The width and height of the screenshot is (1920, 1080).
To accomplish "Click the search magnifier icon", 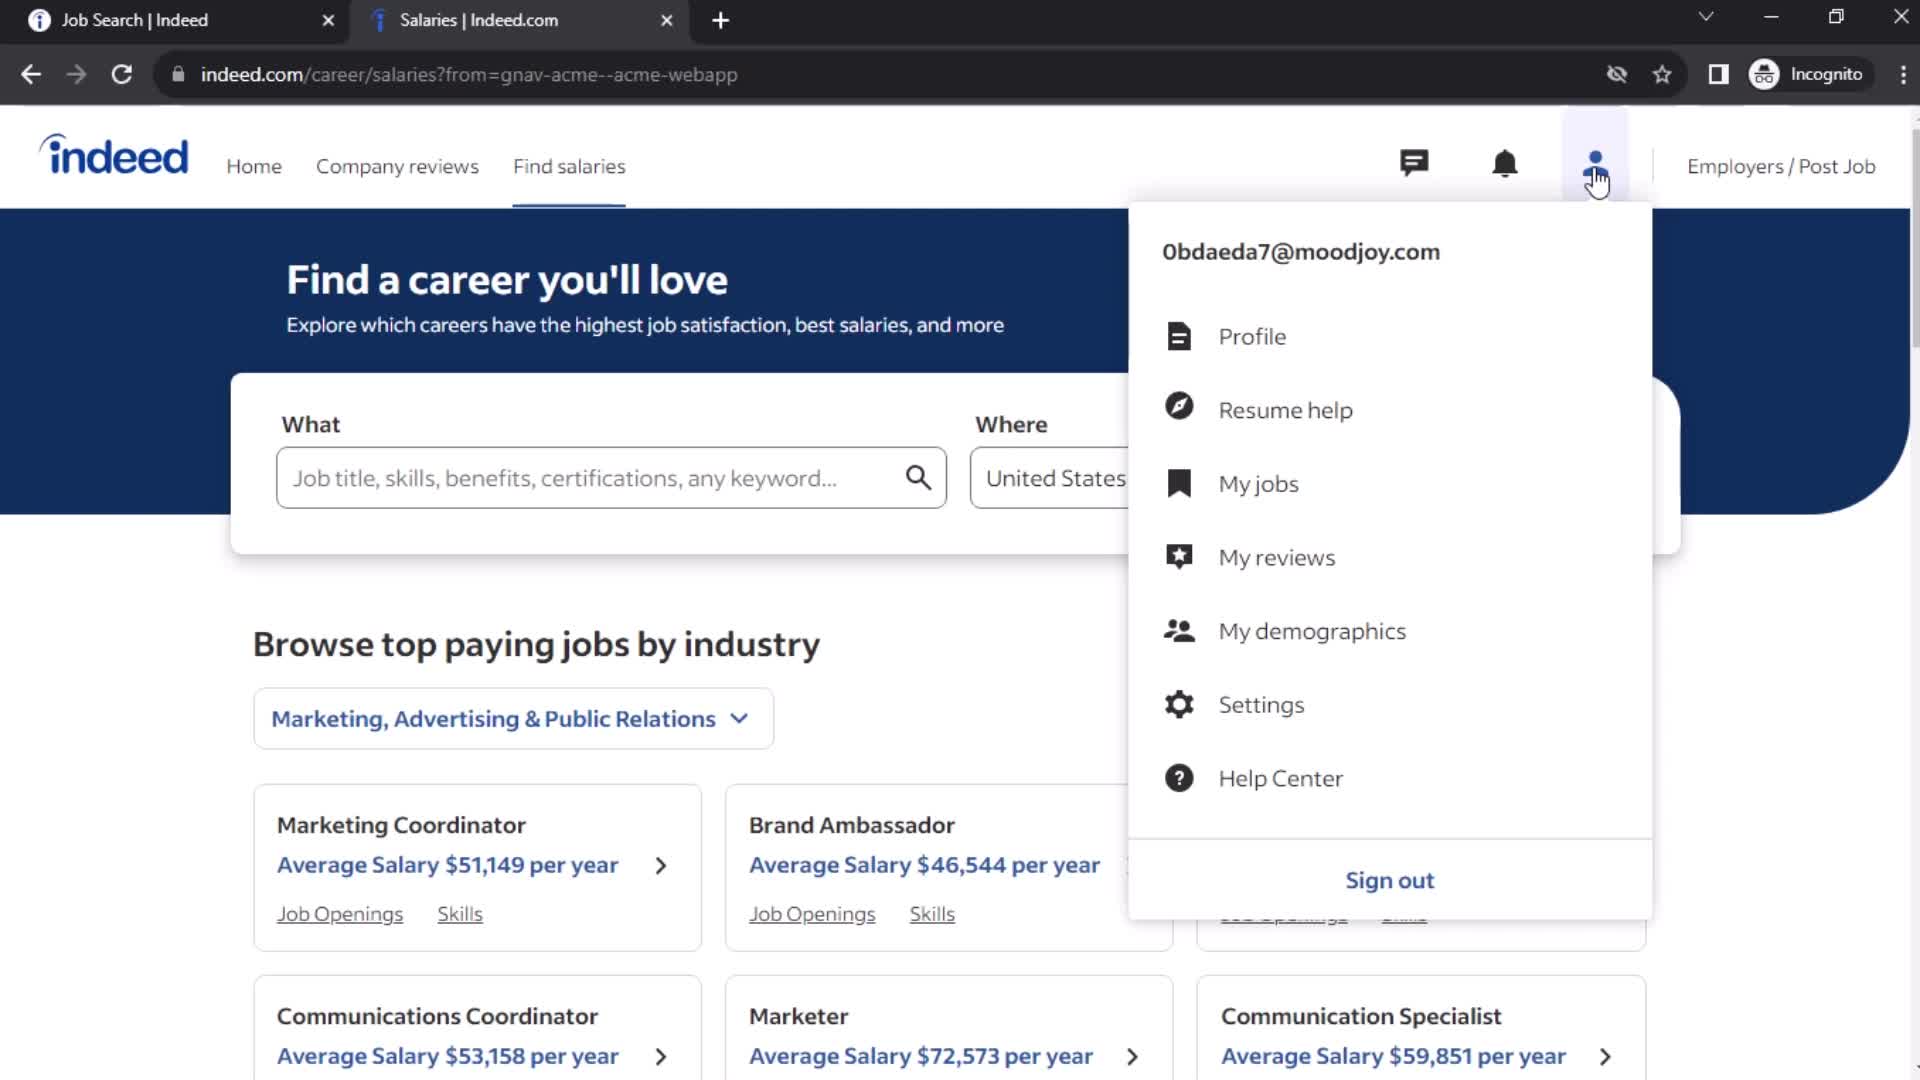I will [x=919, y=477].
